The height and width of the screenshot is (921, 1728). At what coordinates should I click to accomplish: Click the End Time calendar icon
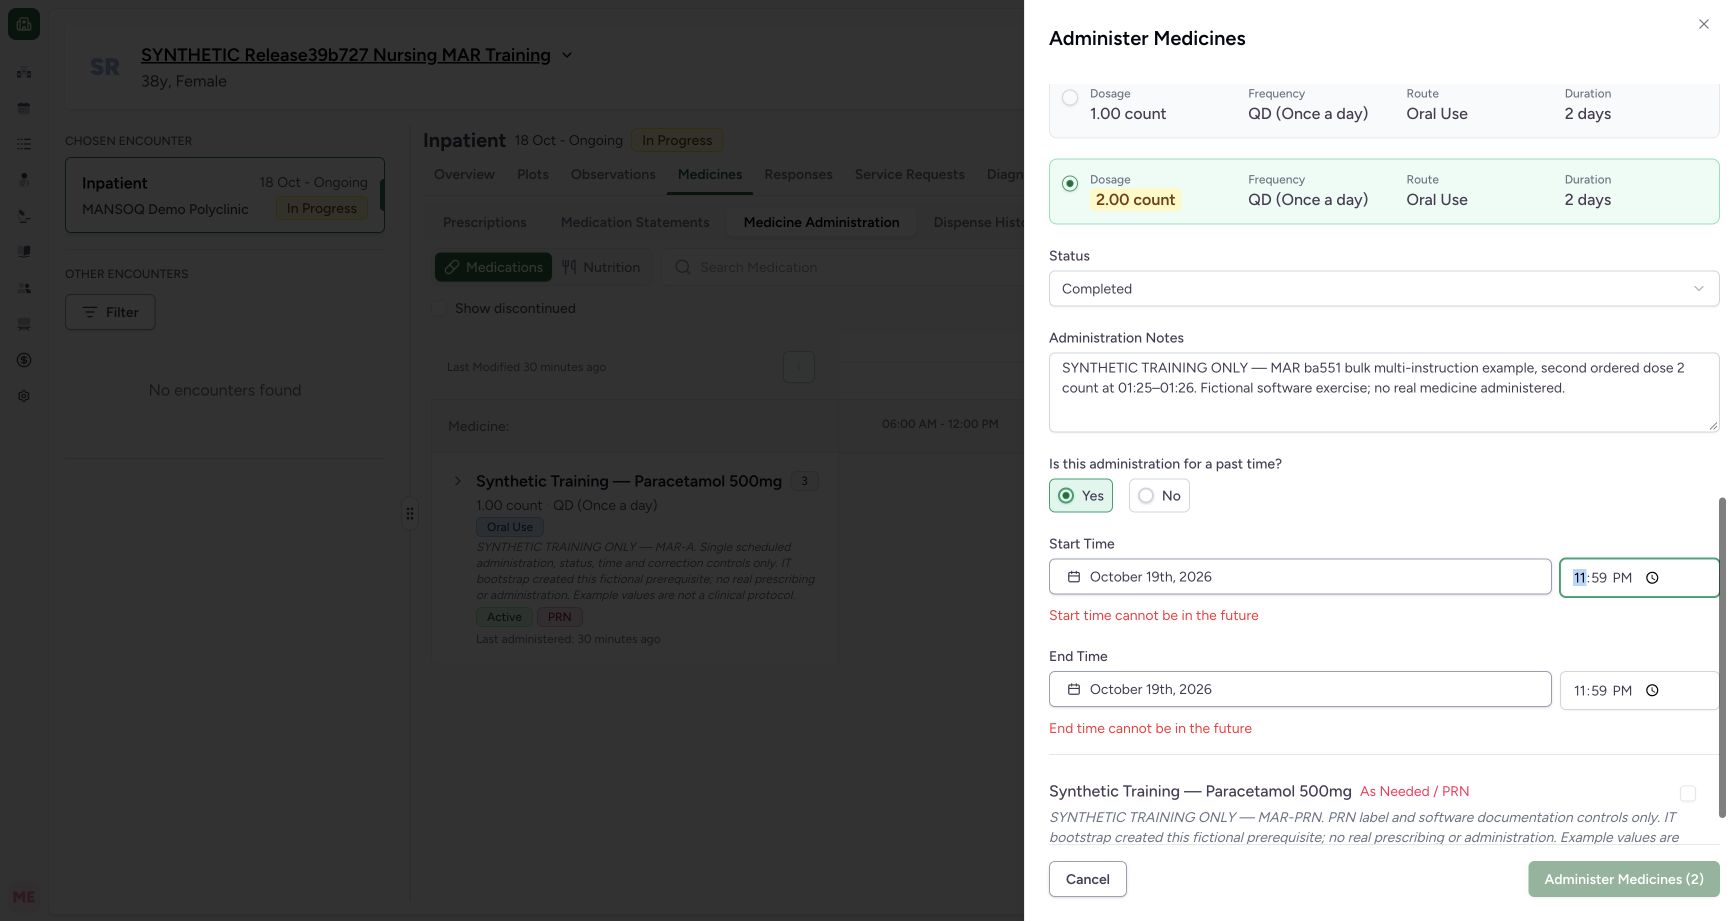pyautogui.click(x=1074, y=689)
